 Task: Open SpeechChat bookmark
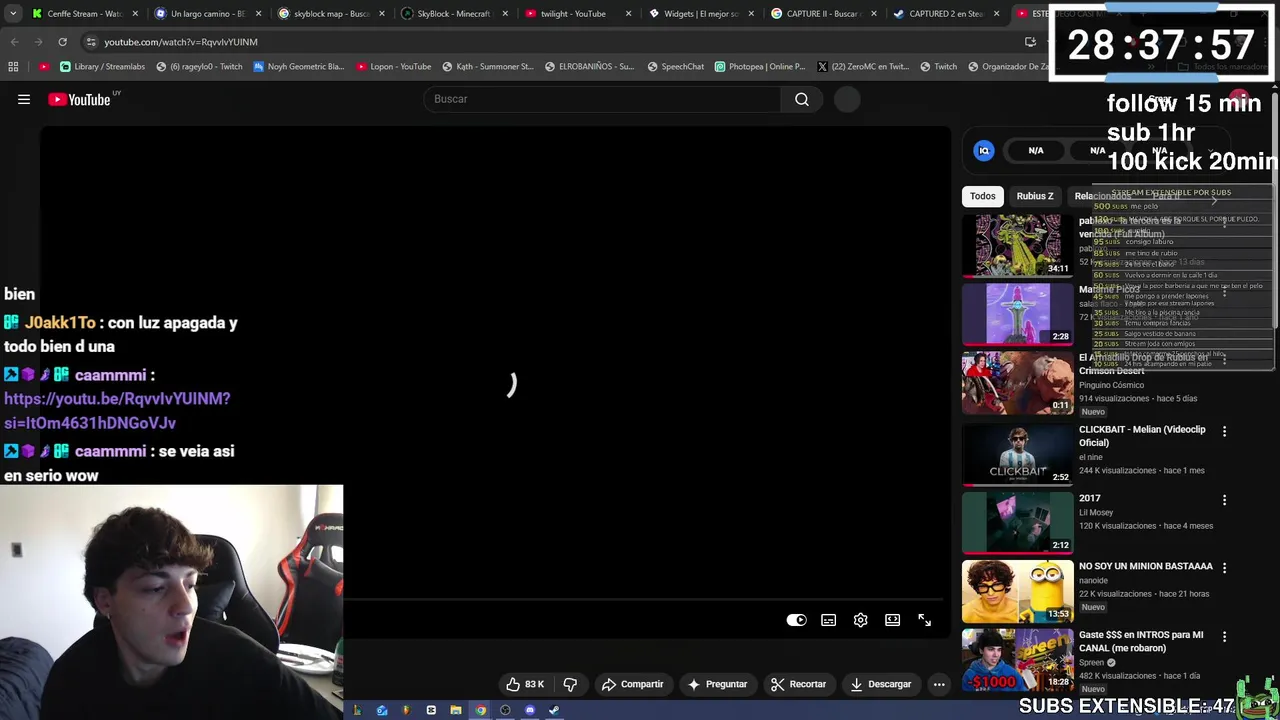coord(675,67)
